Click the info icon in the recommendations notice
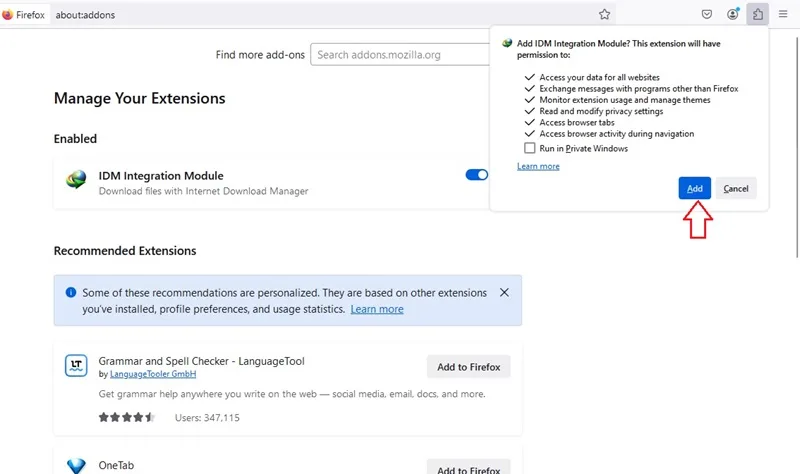The width and height of the screenshot is (800, 474). click(x=71, y=292)
